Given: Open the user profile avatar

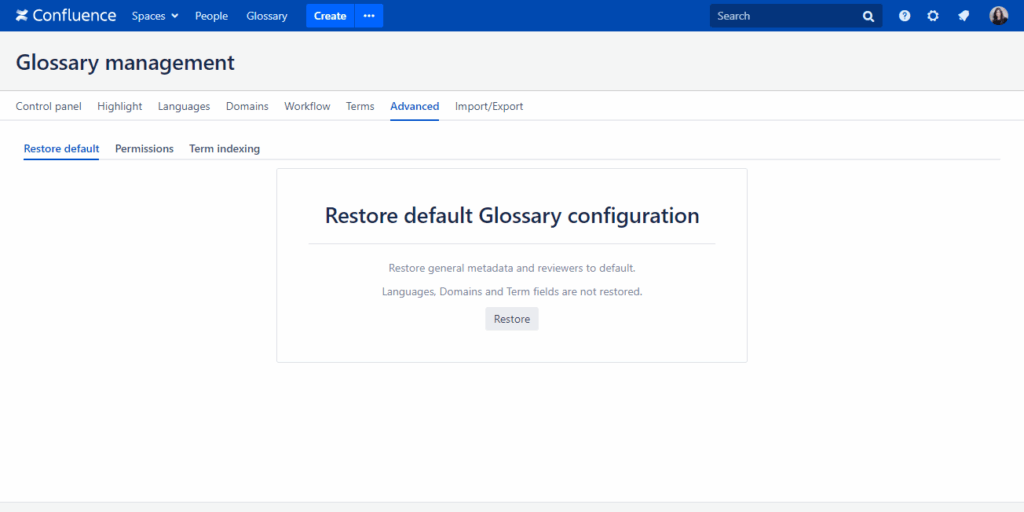Looking at the screenshot, I should coord(998,16).
